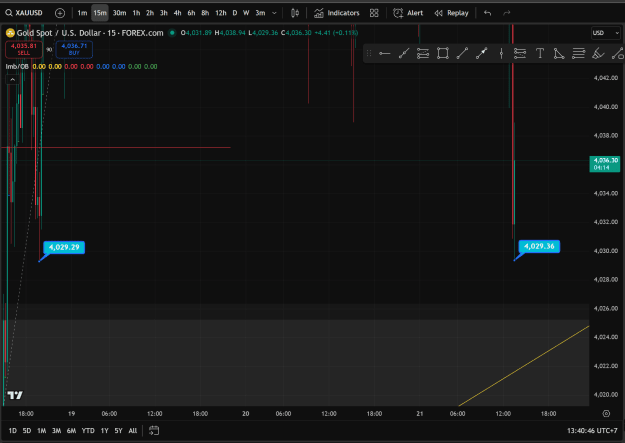Click the current price label 4,036.30
This screenshot has height=443, width=625.
pyautogui.click(x=605, y=163)
